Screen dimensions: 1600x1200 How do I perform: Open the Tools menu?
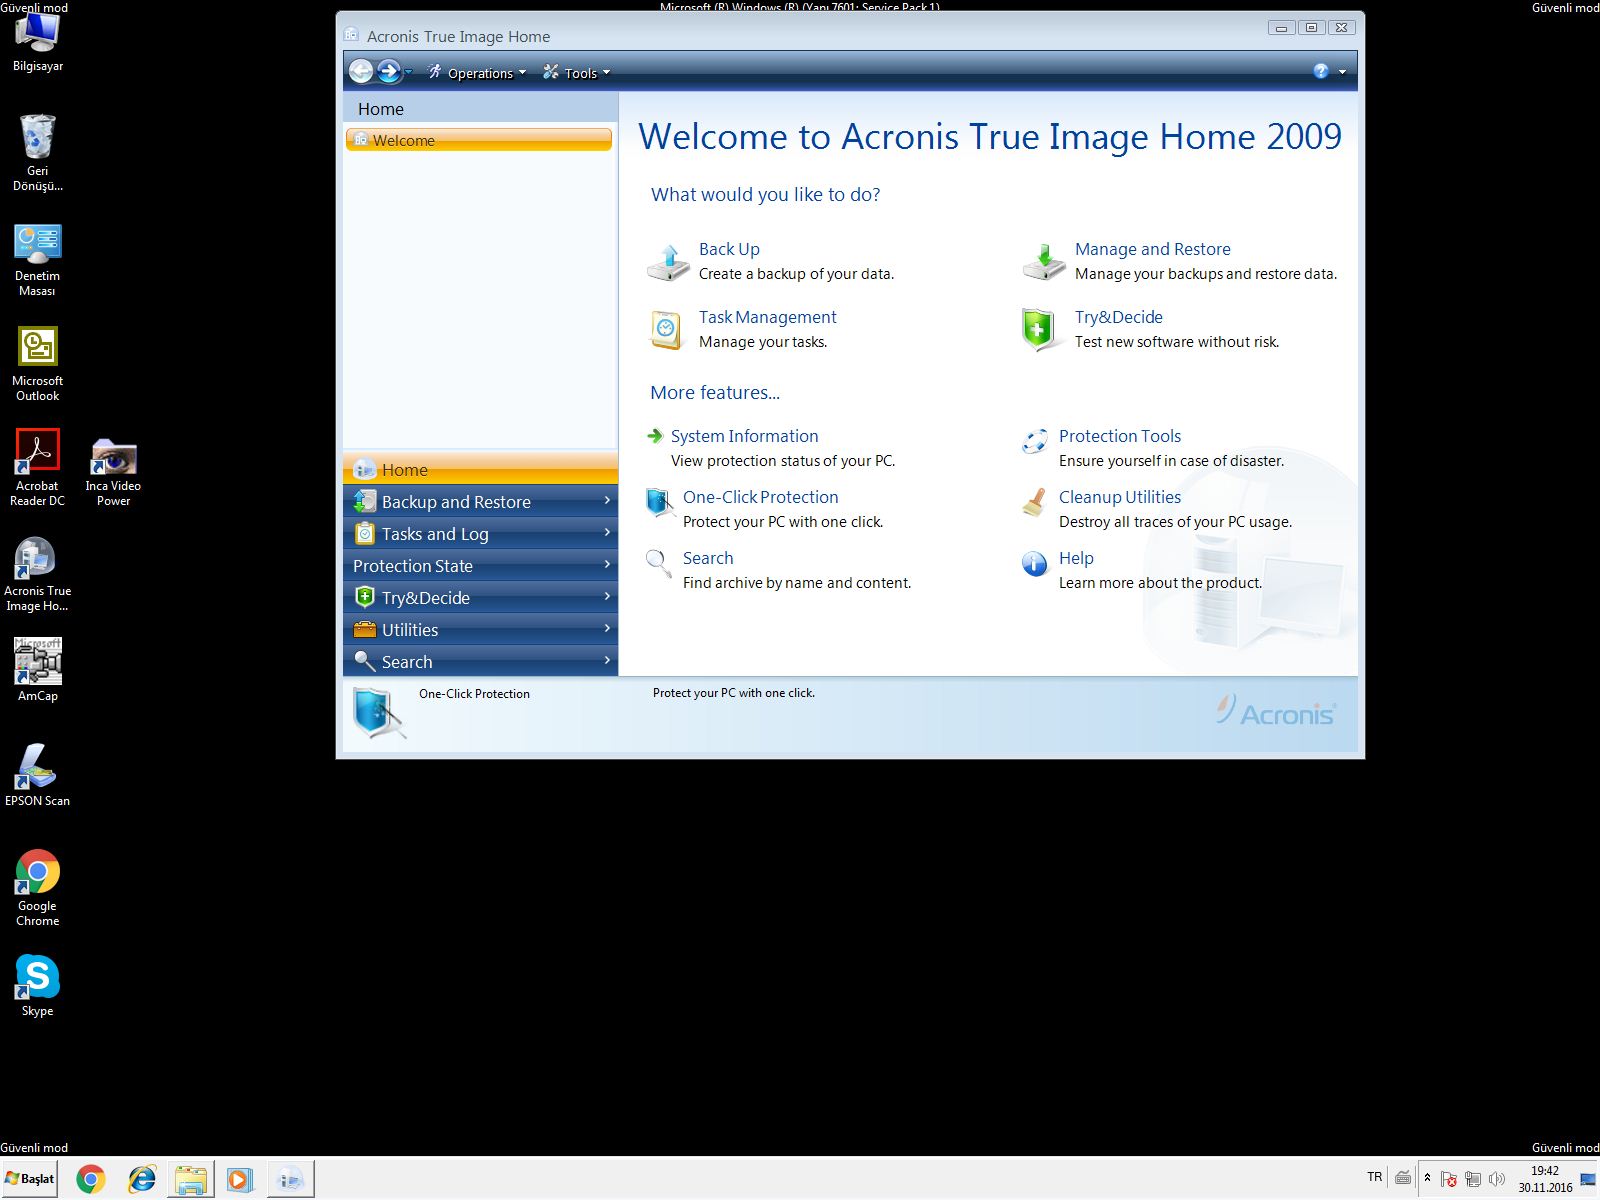click(x=576, y=72)
